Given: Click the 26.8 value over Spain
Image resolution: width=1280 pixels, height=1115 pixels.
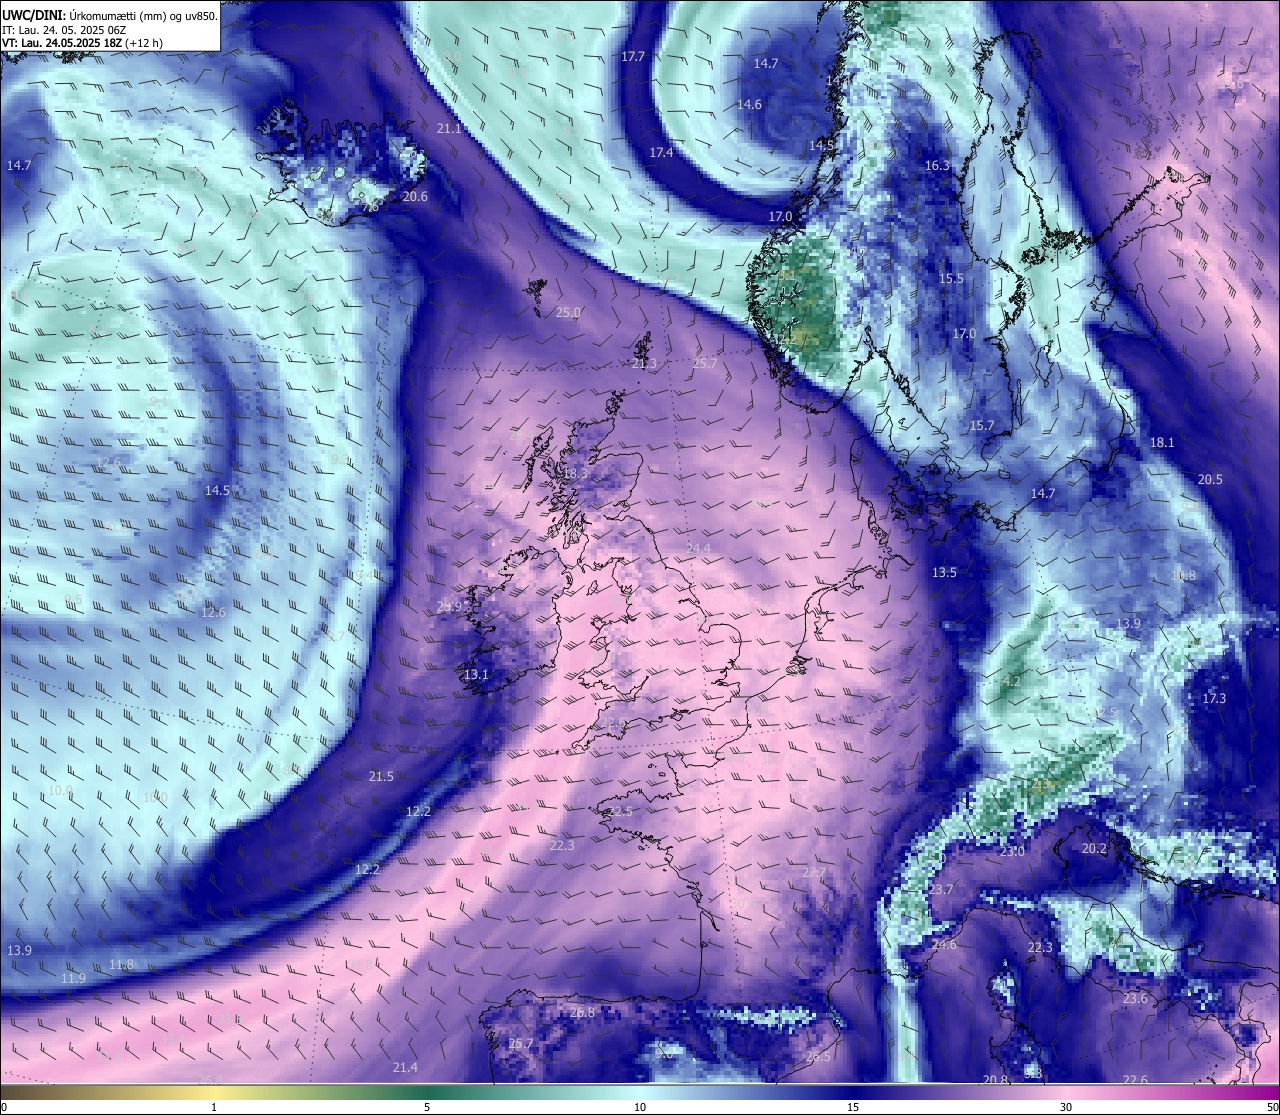Looking at the screenshot, I should point(582,1013).
